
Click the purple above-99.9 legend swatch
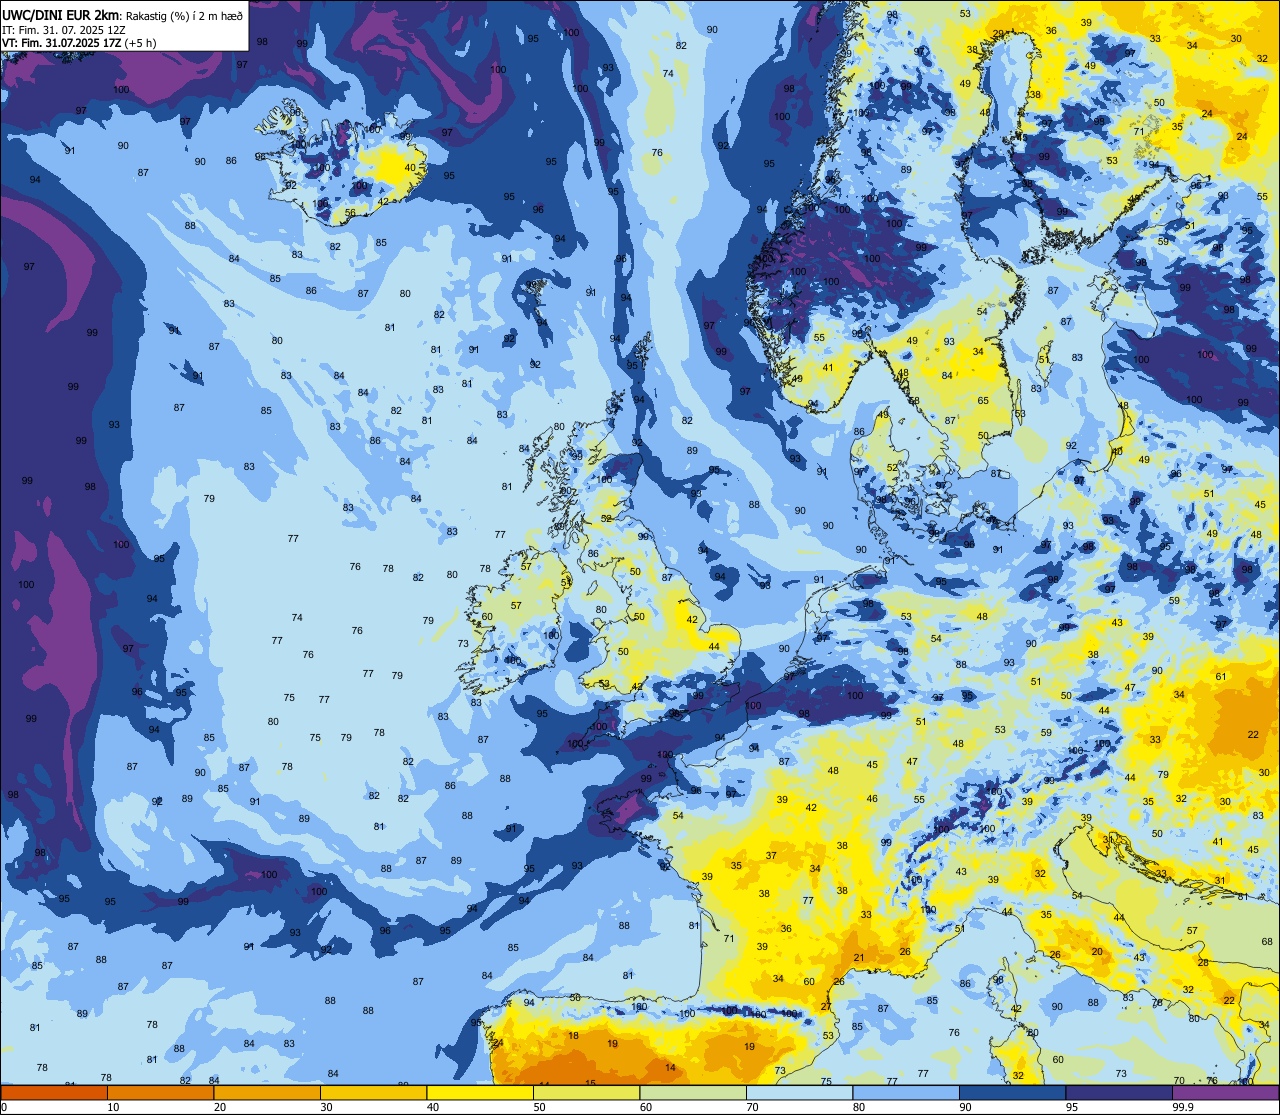(x=1225, y=1092)
